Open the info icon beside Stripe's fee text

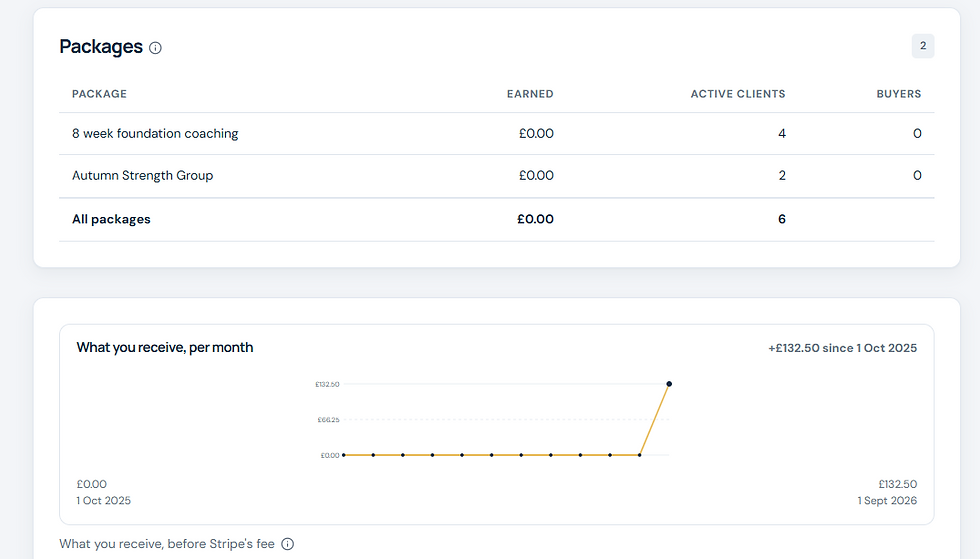pos(288,544)
